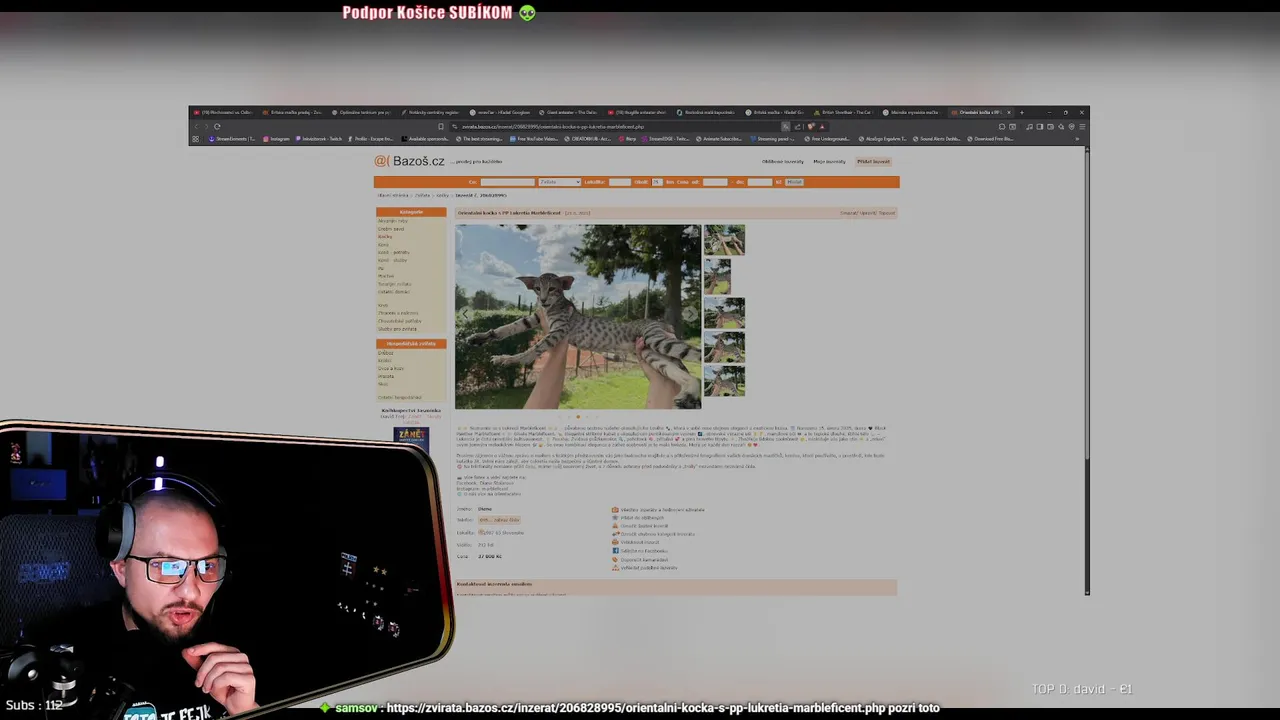This screenshot has width=1280, height=720.
Task: Click Přidat do oblíbených star icon
Action: pyautogui.click(x=615, y=518)
